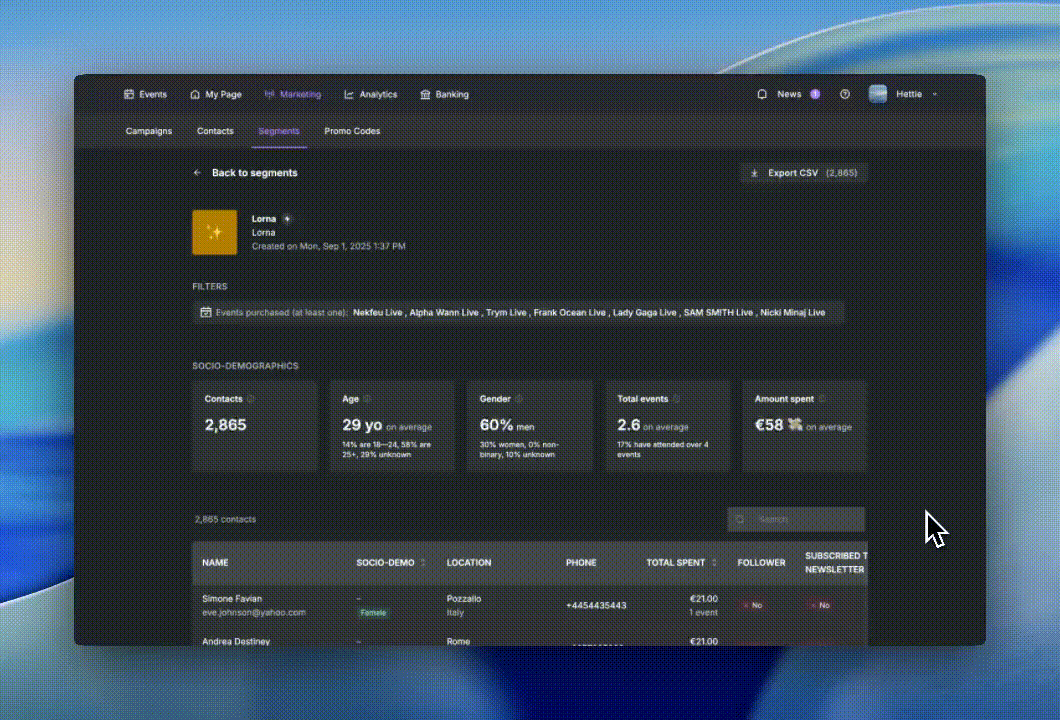
Task: Click the Marketing pulse icon in the navbar
Action: (x=268, y=94)
